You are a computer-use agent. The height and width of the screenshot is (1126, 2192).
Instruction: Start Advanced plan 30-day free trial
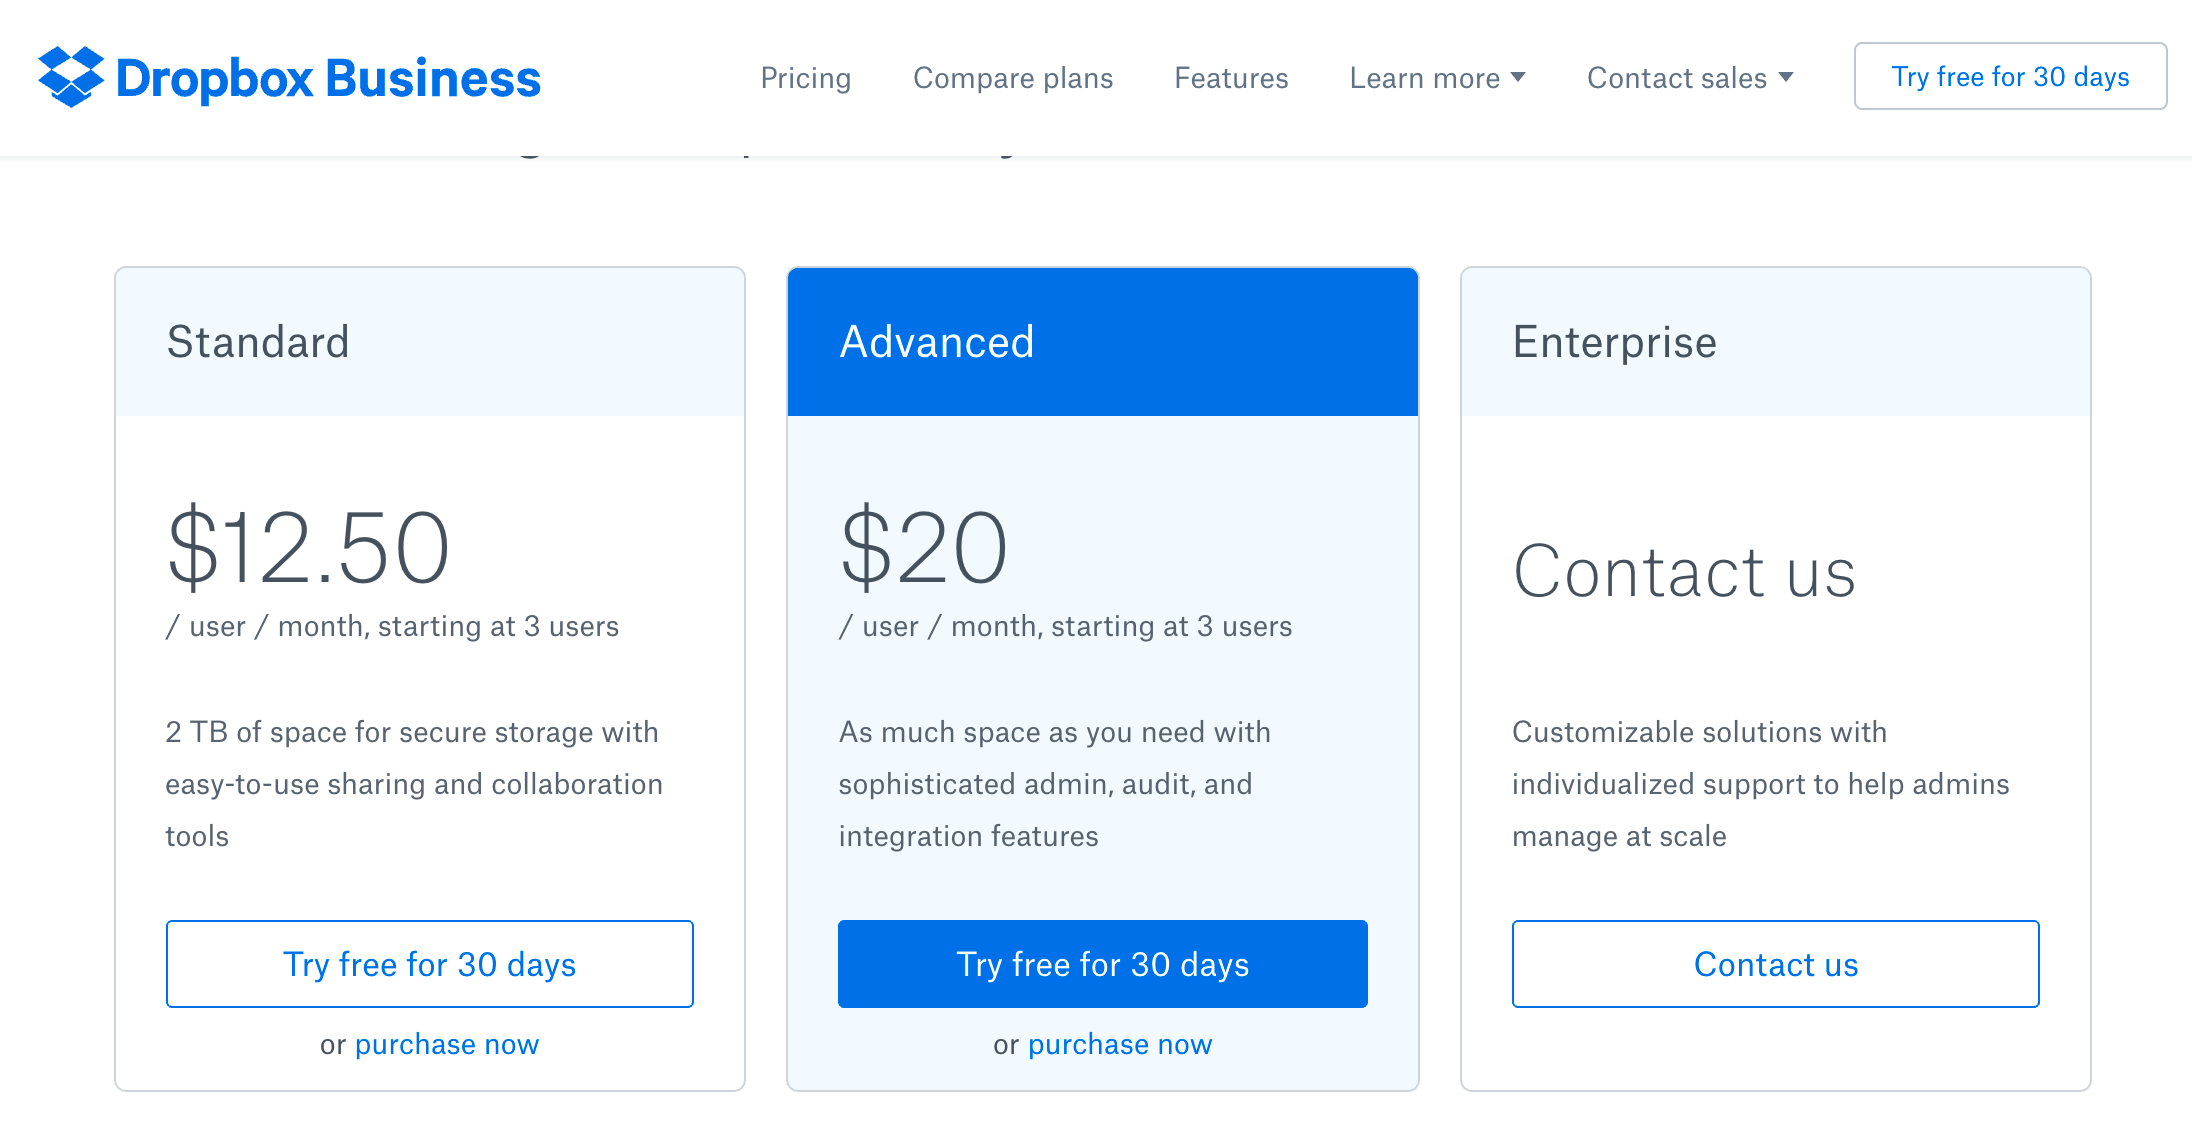(x=1102, y=964)
